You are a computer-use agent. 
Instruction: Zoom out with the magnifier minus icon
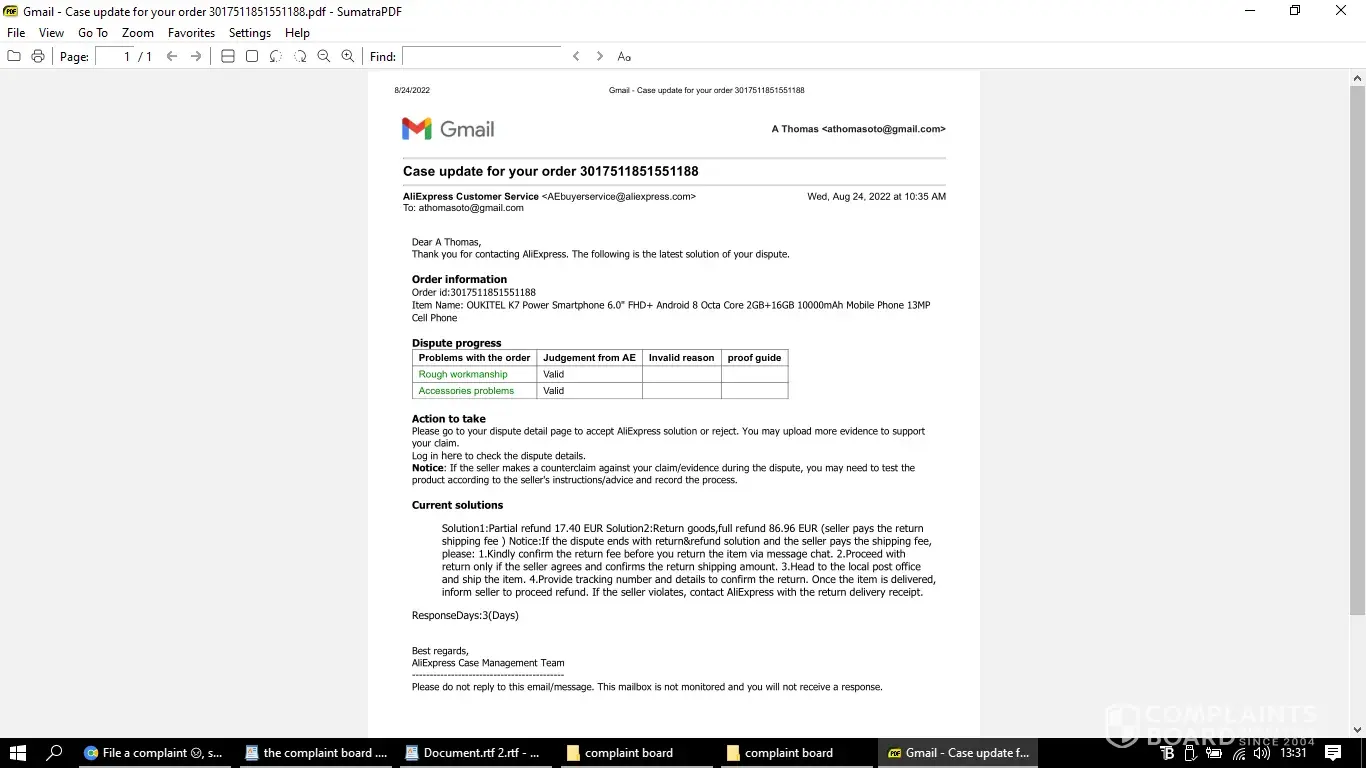(324, 57)
